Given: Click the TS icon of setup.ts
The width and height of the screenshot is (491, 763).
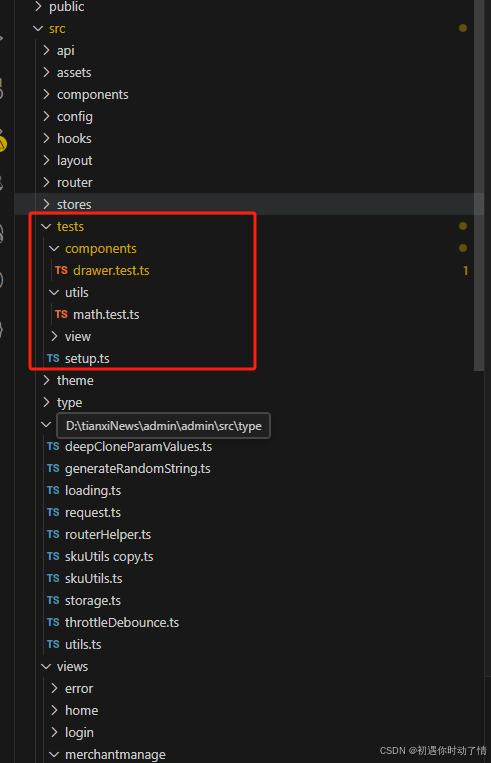Looking at the screenshot, I should pos(53,359).
